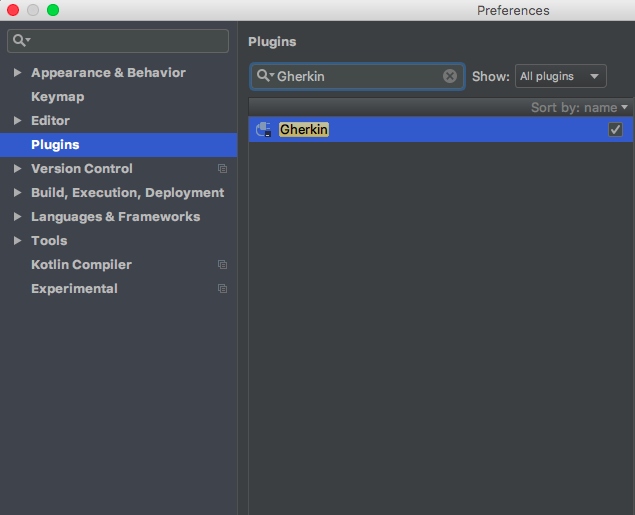This screenshot has width=635, height=515.
Task: Open the Sort by name dropdown
Action: coord(580,107)
